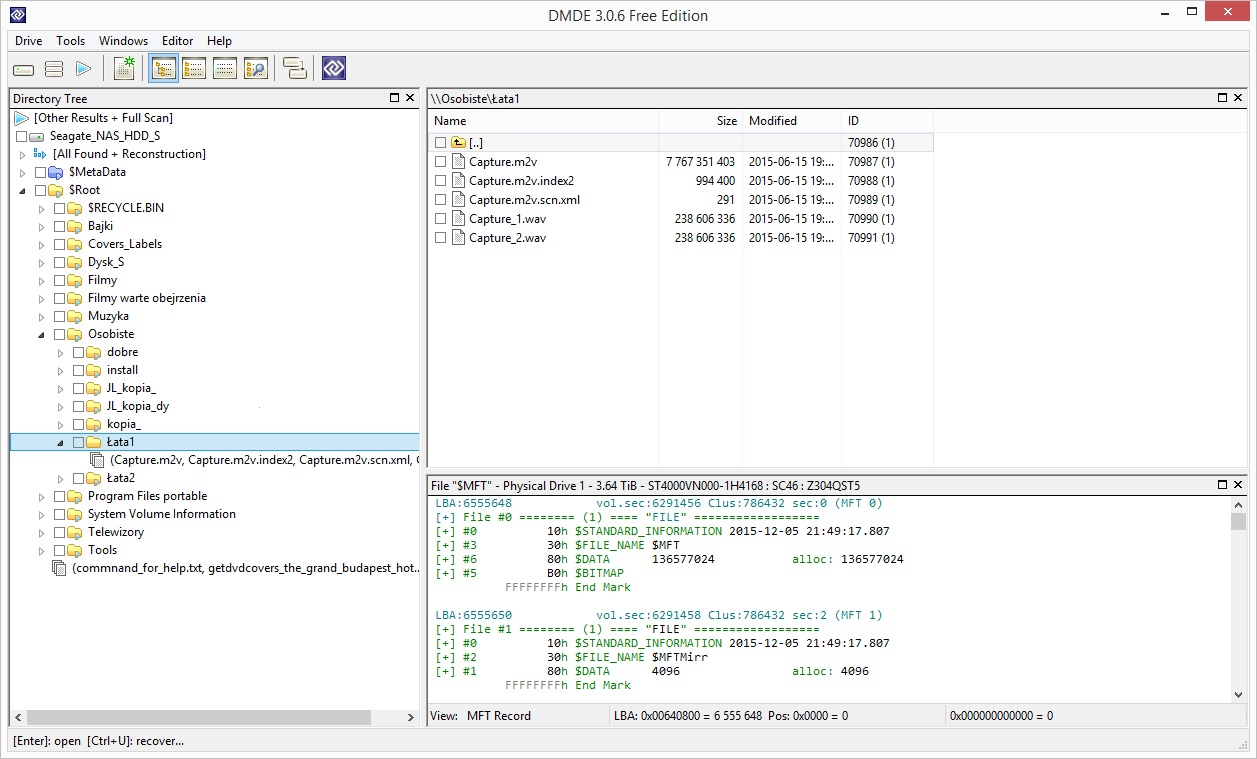Sort files by Name column header
The image size is (1257, 759).
[543, 121]
